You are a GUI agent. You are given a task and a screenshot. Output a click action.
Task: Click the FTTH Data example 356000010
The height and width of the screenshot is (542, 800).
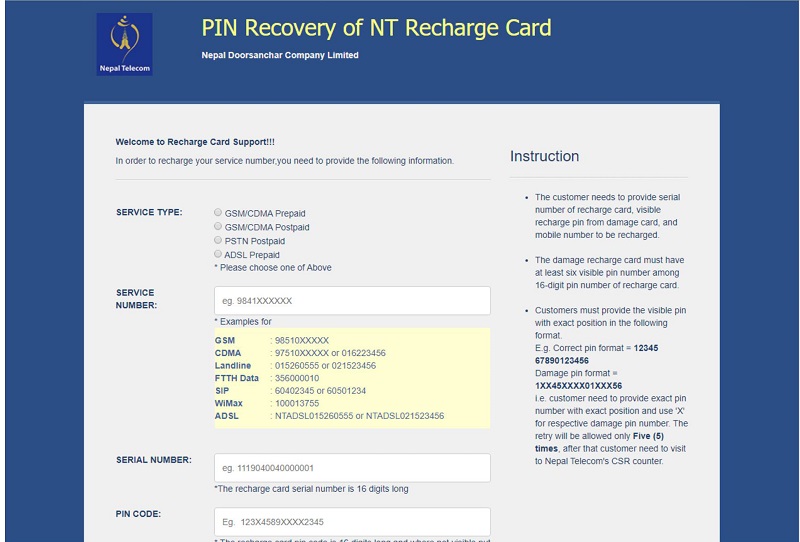tap(267, 378)
